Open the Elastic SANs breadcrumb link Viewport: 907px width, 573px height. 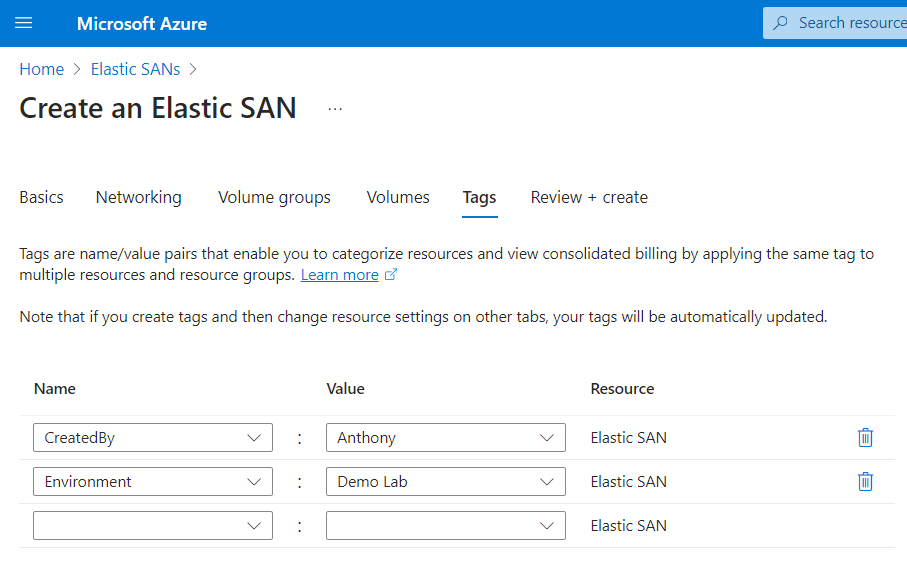pos(135,69)
